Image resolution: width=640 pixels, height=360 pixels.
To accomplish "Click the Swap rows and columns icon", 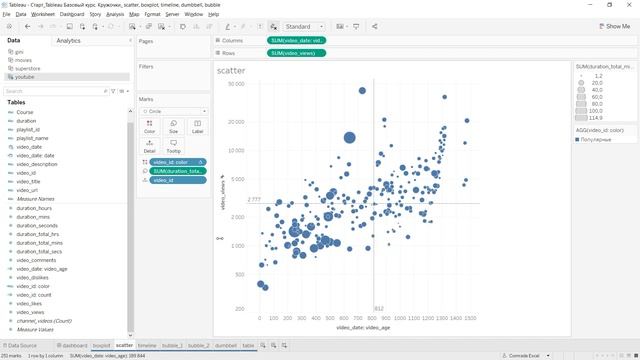I will tap(183, 27).
